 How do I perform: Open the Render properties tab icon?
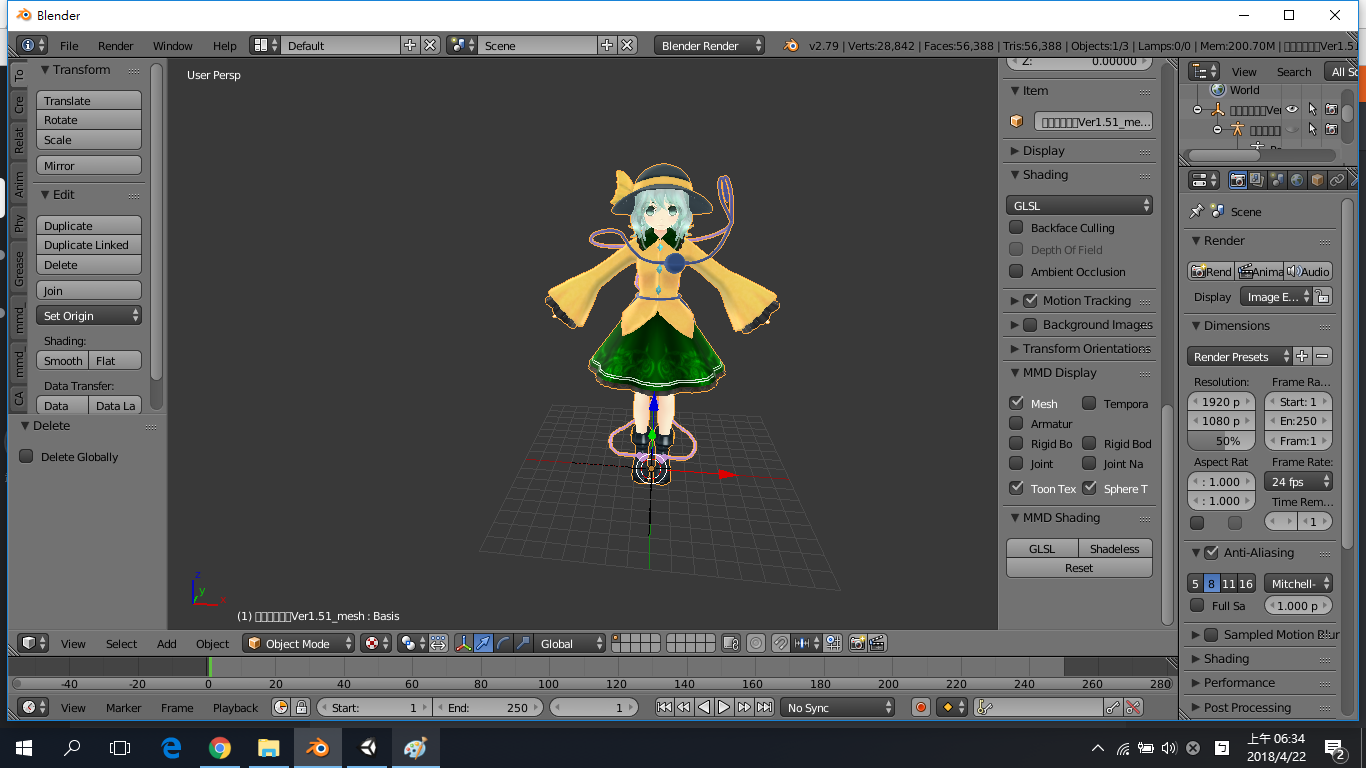click(1238, 180)
